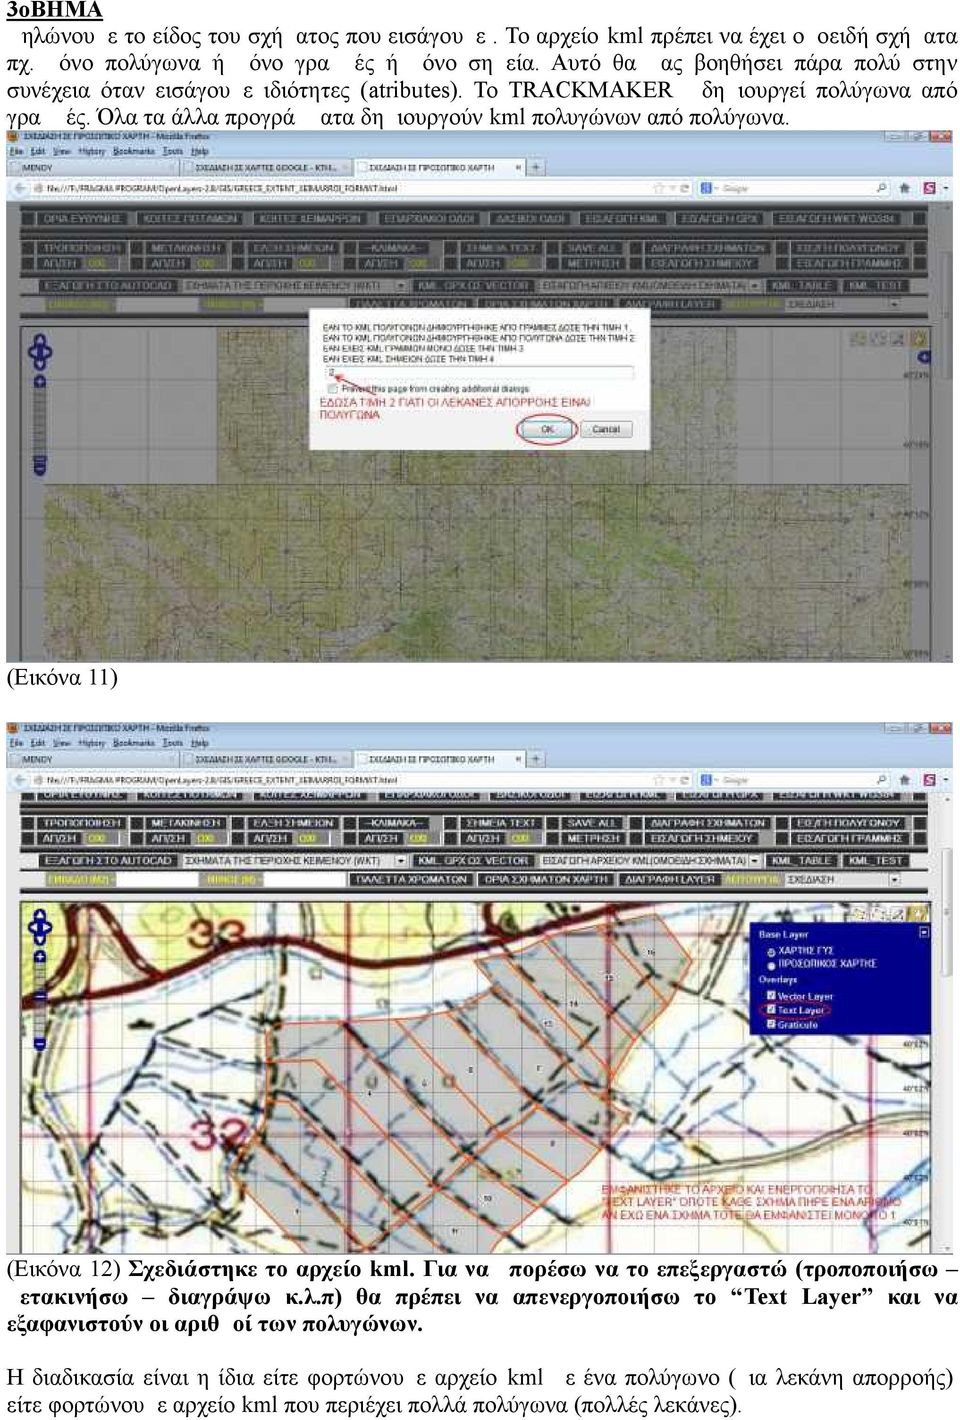This screenshot has width=960, height=1420.
Task: Click ΔΑΣΙΚΟΙ ΟΔΟΙ button in upper window
Action: 530,218
